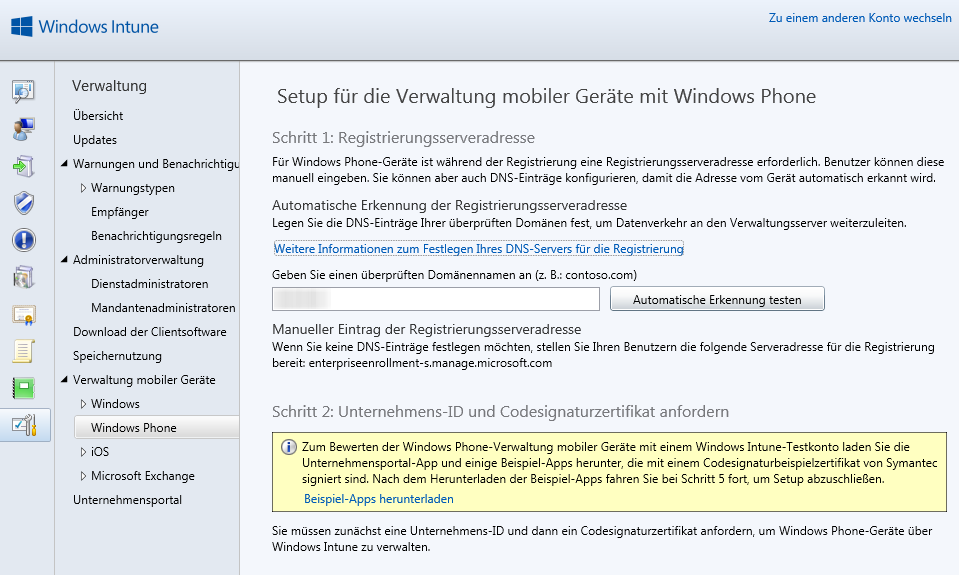Image resolution: width=959 pixels, height=575 pixels.
Task: Open the Groups workspace icon
Action: click(x=24, y=129)
